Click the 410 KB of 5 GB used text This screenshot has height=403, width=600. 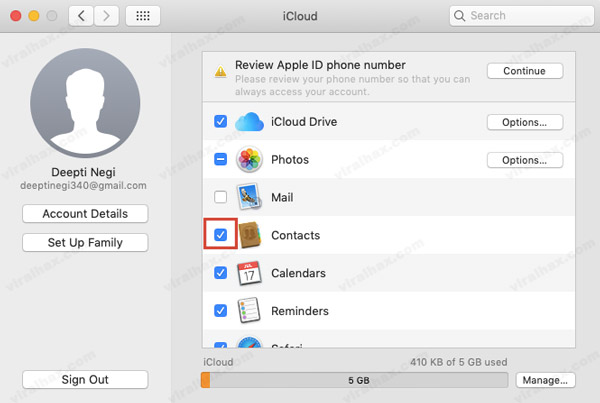458,362
